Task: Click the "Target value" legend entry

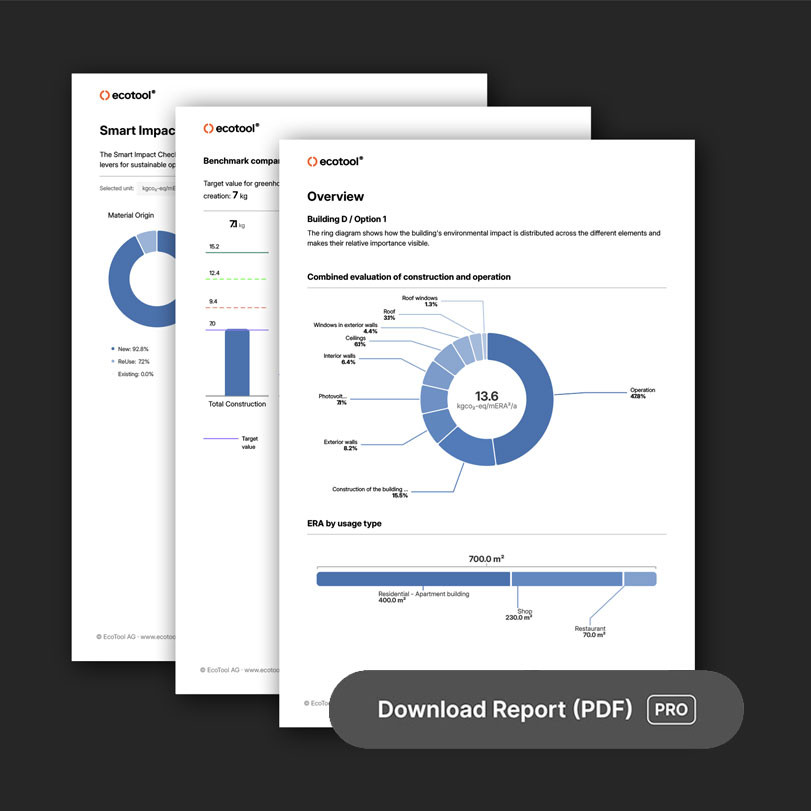Action: [x=231, y=442]
